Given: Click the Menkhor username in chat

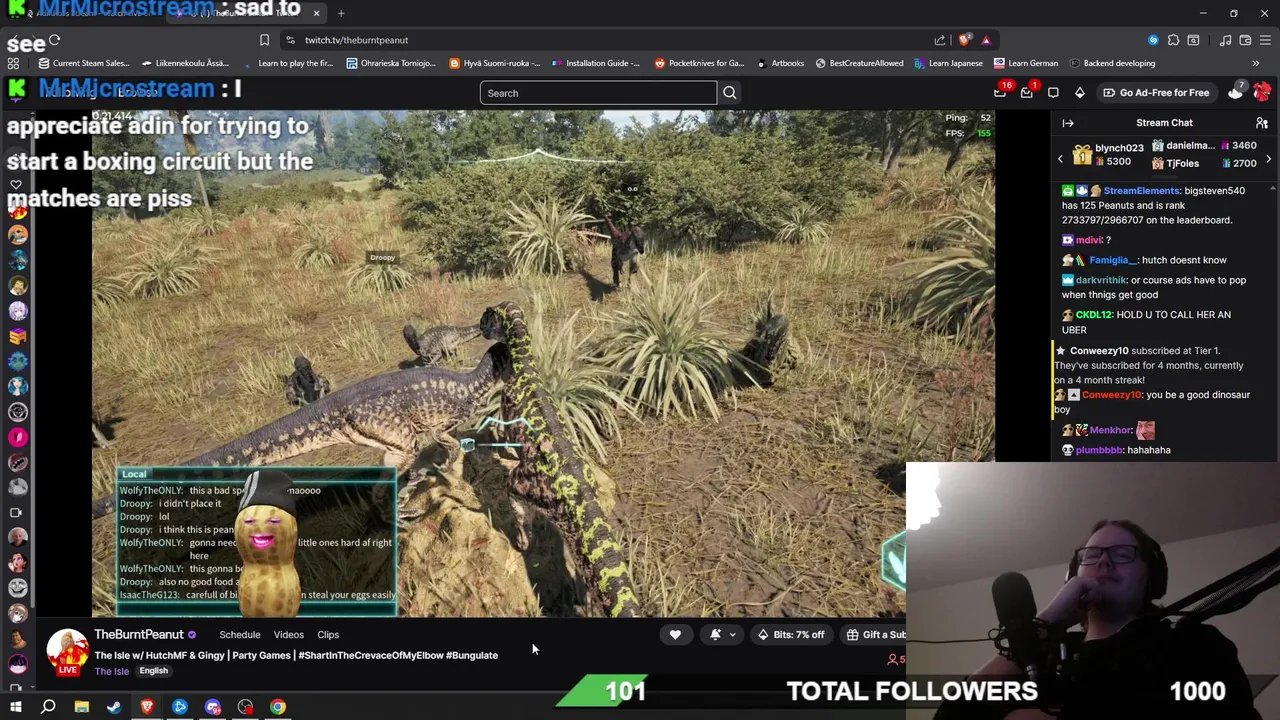Looking at the screenshot, I should [1110, 430].
